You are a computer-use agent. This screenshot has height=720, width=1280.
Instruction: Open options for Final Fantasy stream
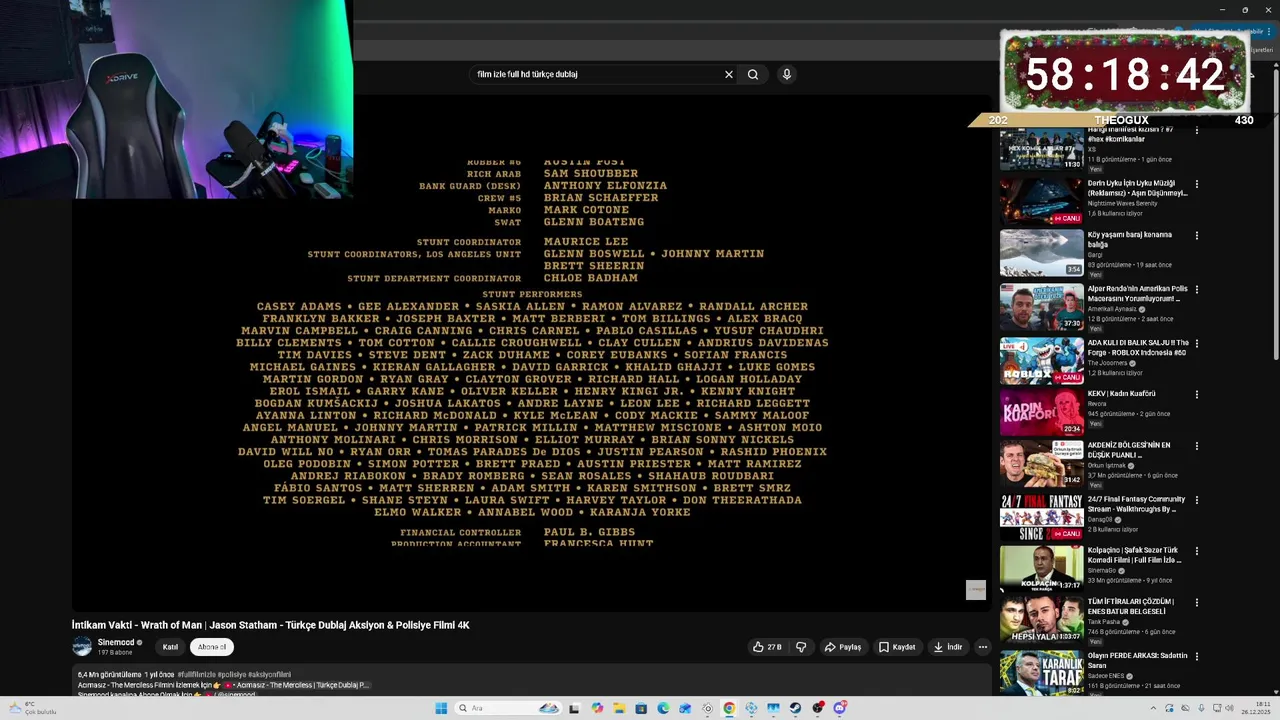pyautogui.click(x=1197, y=500)
